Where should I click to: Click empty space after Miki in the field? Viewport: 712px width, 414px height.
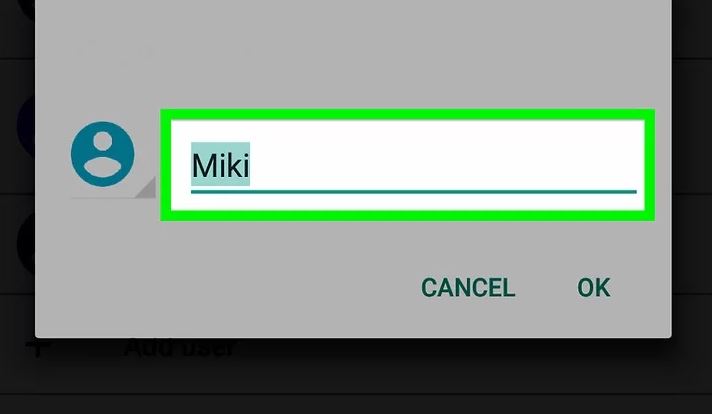pyautogui.click(x=443, y=164)
